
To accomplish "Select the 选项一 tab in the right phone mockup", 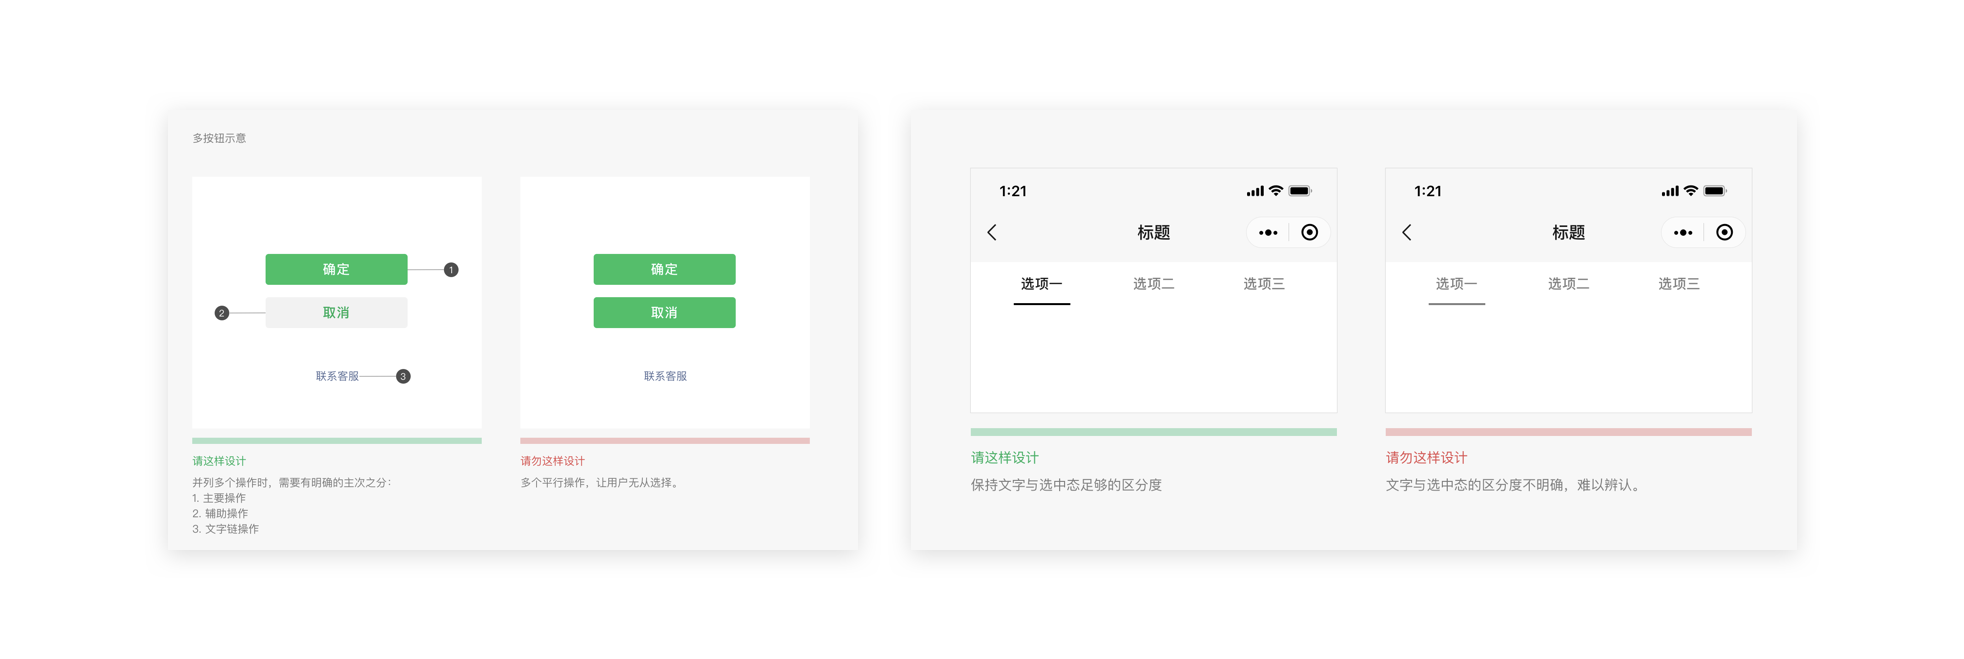I will [1457, 284].
